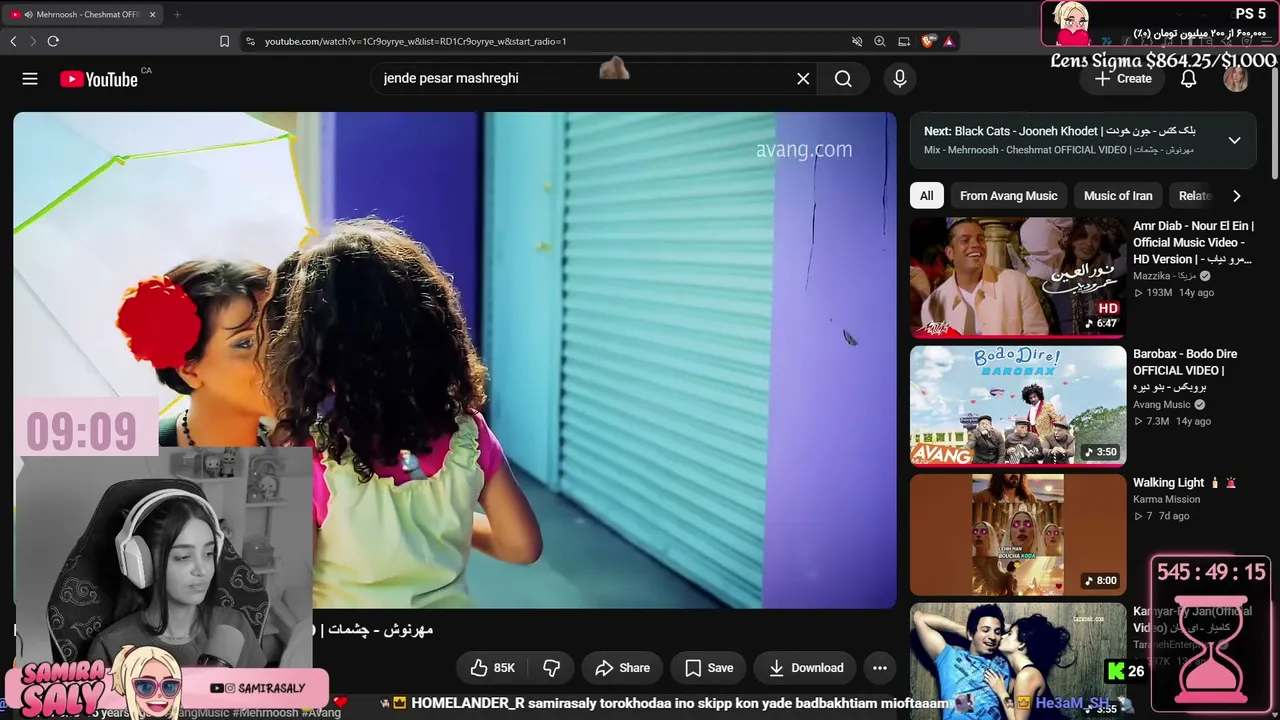1280x720 pixels.
Task: Go back with the browser back arrow
Action: 13,41
